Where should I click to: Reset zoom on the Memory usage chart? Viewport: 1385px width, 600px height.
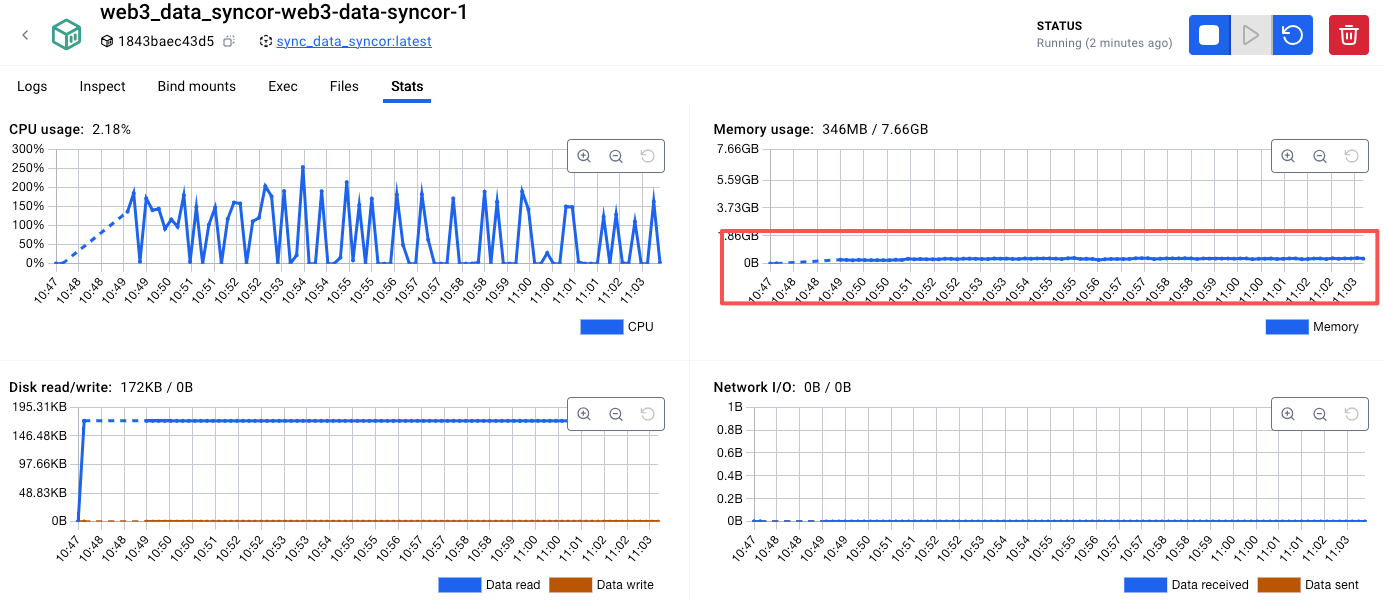pos(1352,156)
